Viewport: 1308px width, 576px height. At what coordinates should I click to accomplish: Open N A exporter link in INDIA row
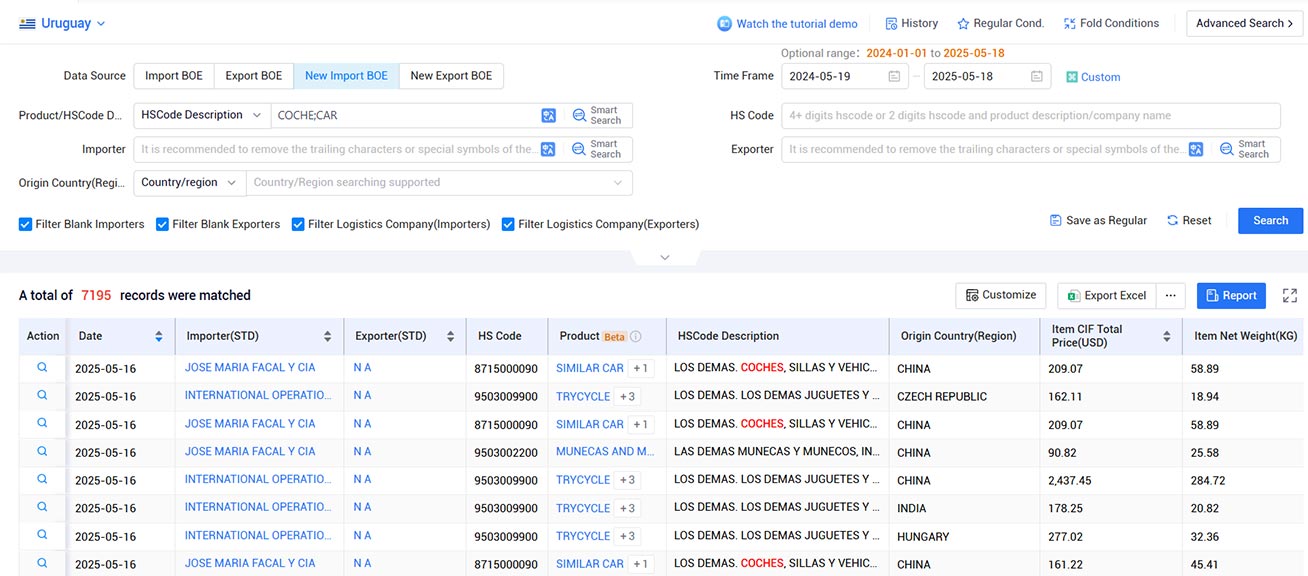[362, 508]
